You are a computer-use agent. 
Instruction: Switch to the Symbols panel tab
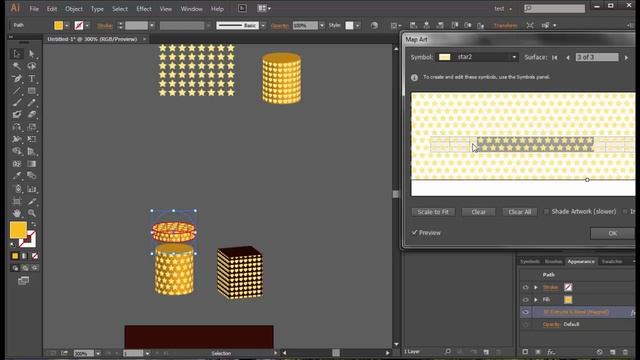(x=530, y=261)
